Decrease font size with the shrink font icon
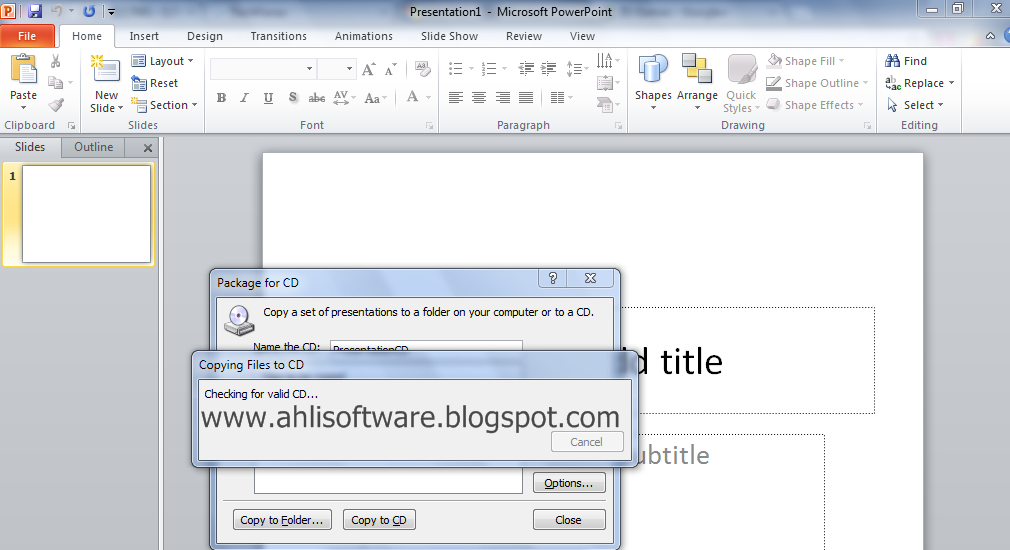This screenshot has width=1010, height=550. tap(390, 69)
